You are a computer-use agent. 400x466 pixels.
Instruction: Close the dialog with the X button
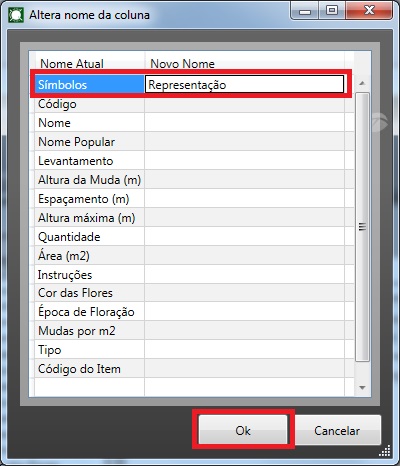coord(369,11)
